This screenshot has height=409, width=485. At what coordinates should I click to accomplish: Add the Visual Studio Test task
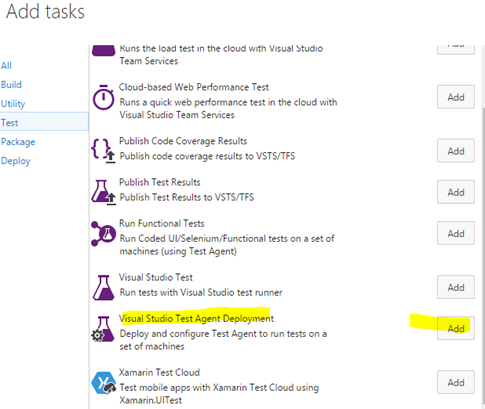point(456,287)
